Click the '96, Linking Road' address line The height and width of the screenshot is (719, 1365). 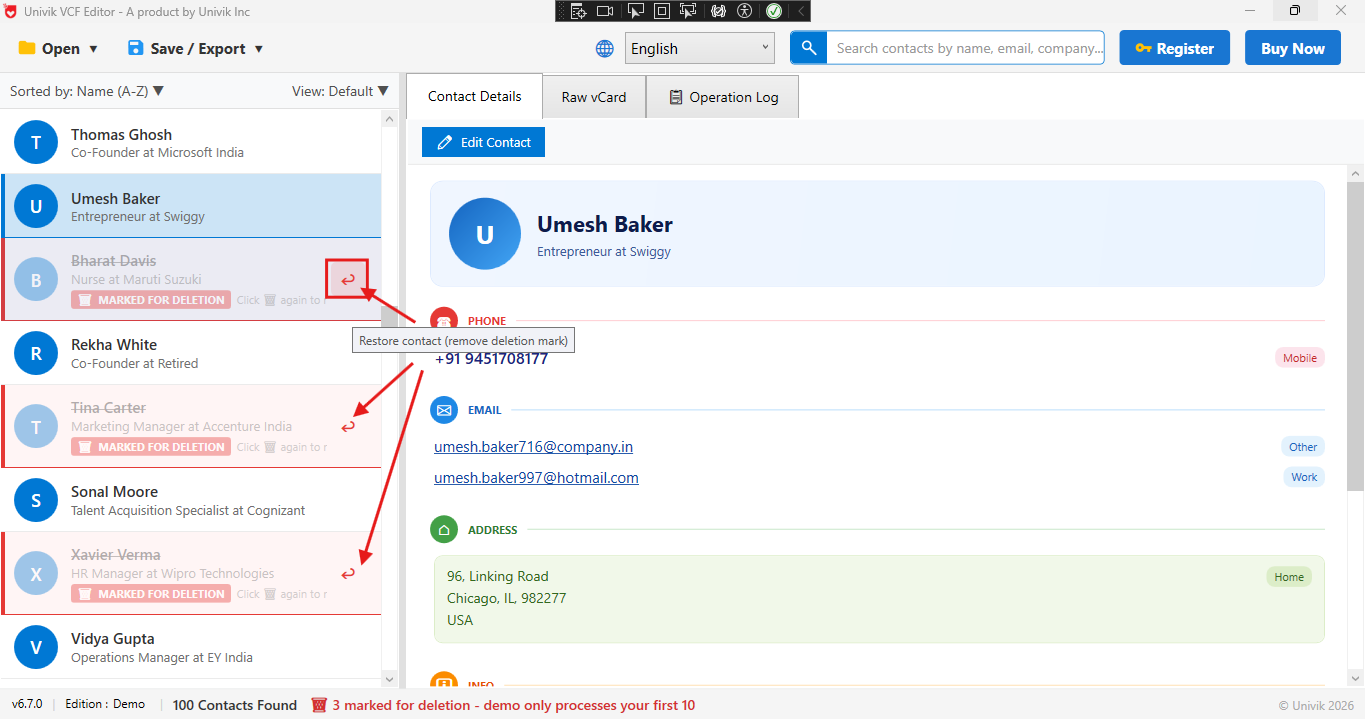point(498,576)
